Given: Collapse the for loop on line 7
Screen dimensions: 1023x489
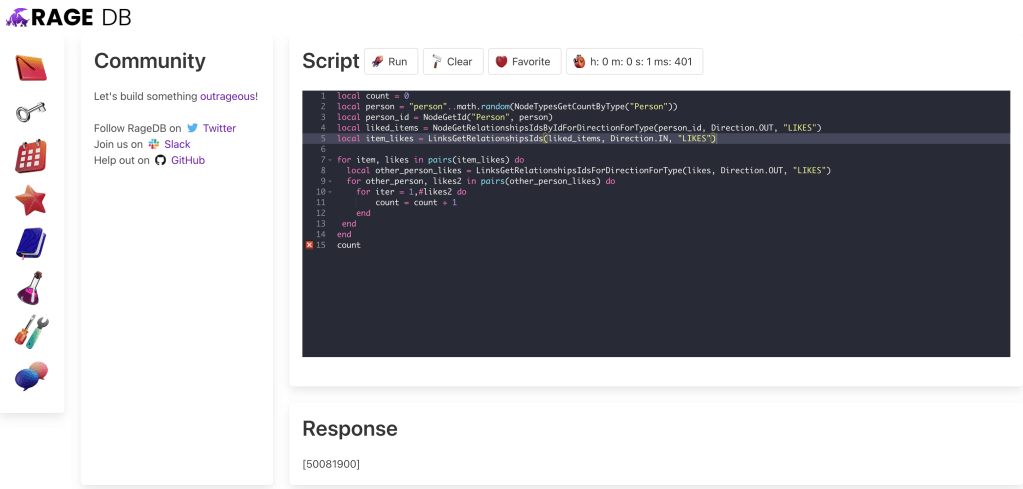Looking at the screenshot, I should (x=330, y=160).
